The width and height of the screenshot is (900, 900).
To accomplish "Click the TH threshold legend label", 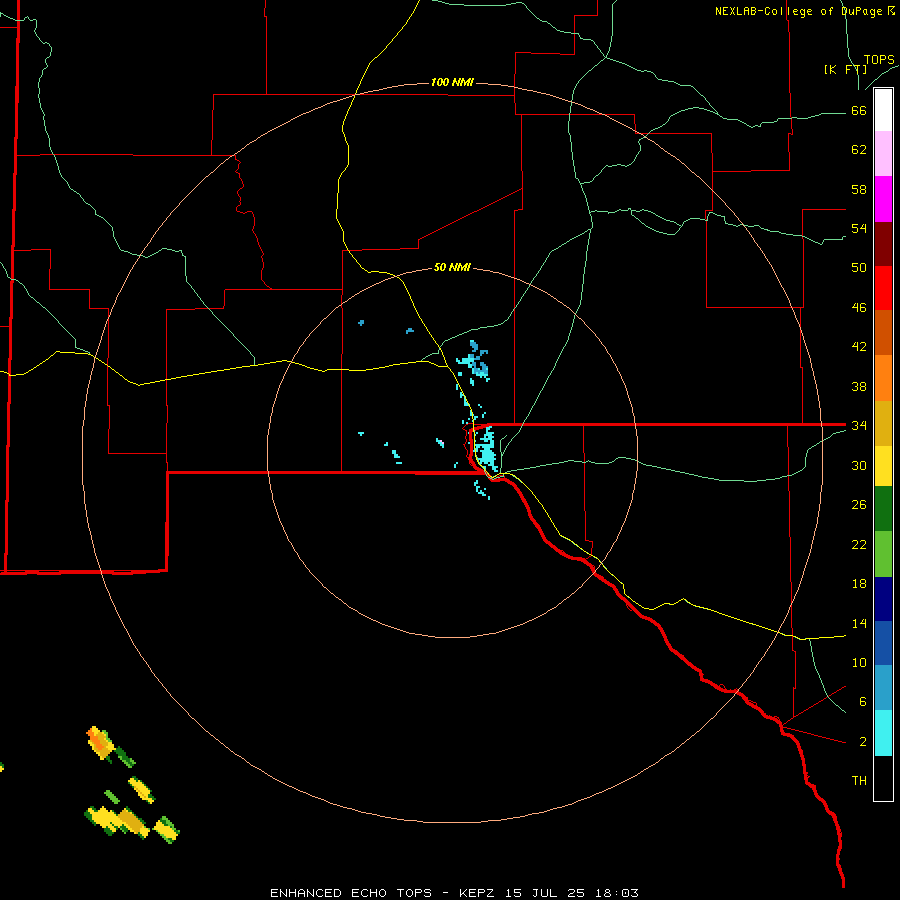I will (x=859, y=781).
